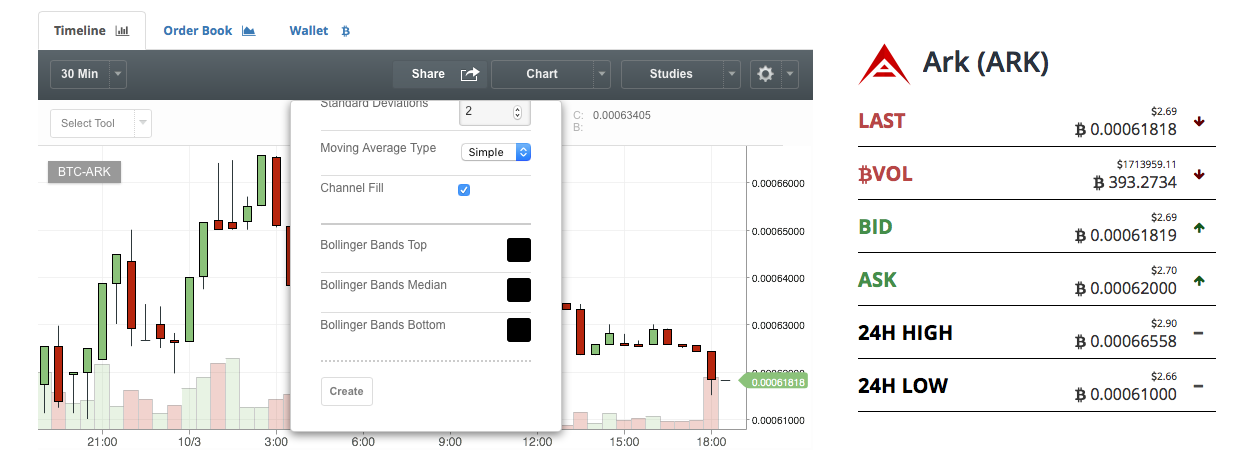This screenshot has height=467, width=1245.
Task: Click the 24H HIGH dash indicator
Action: (x=1199, y=333)
